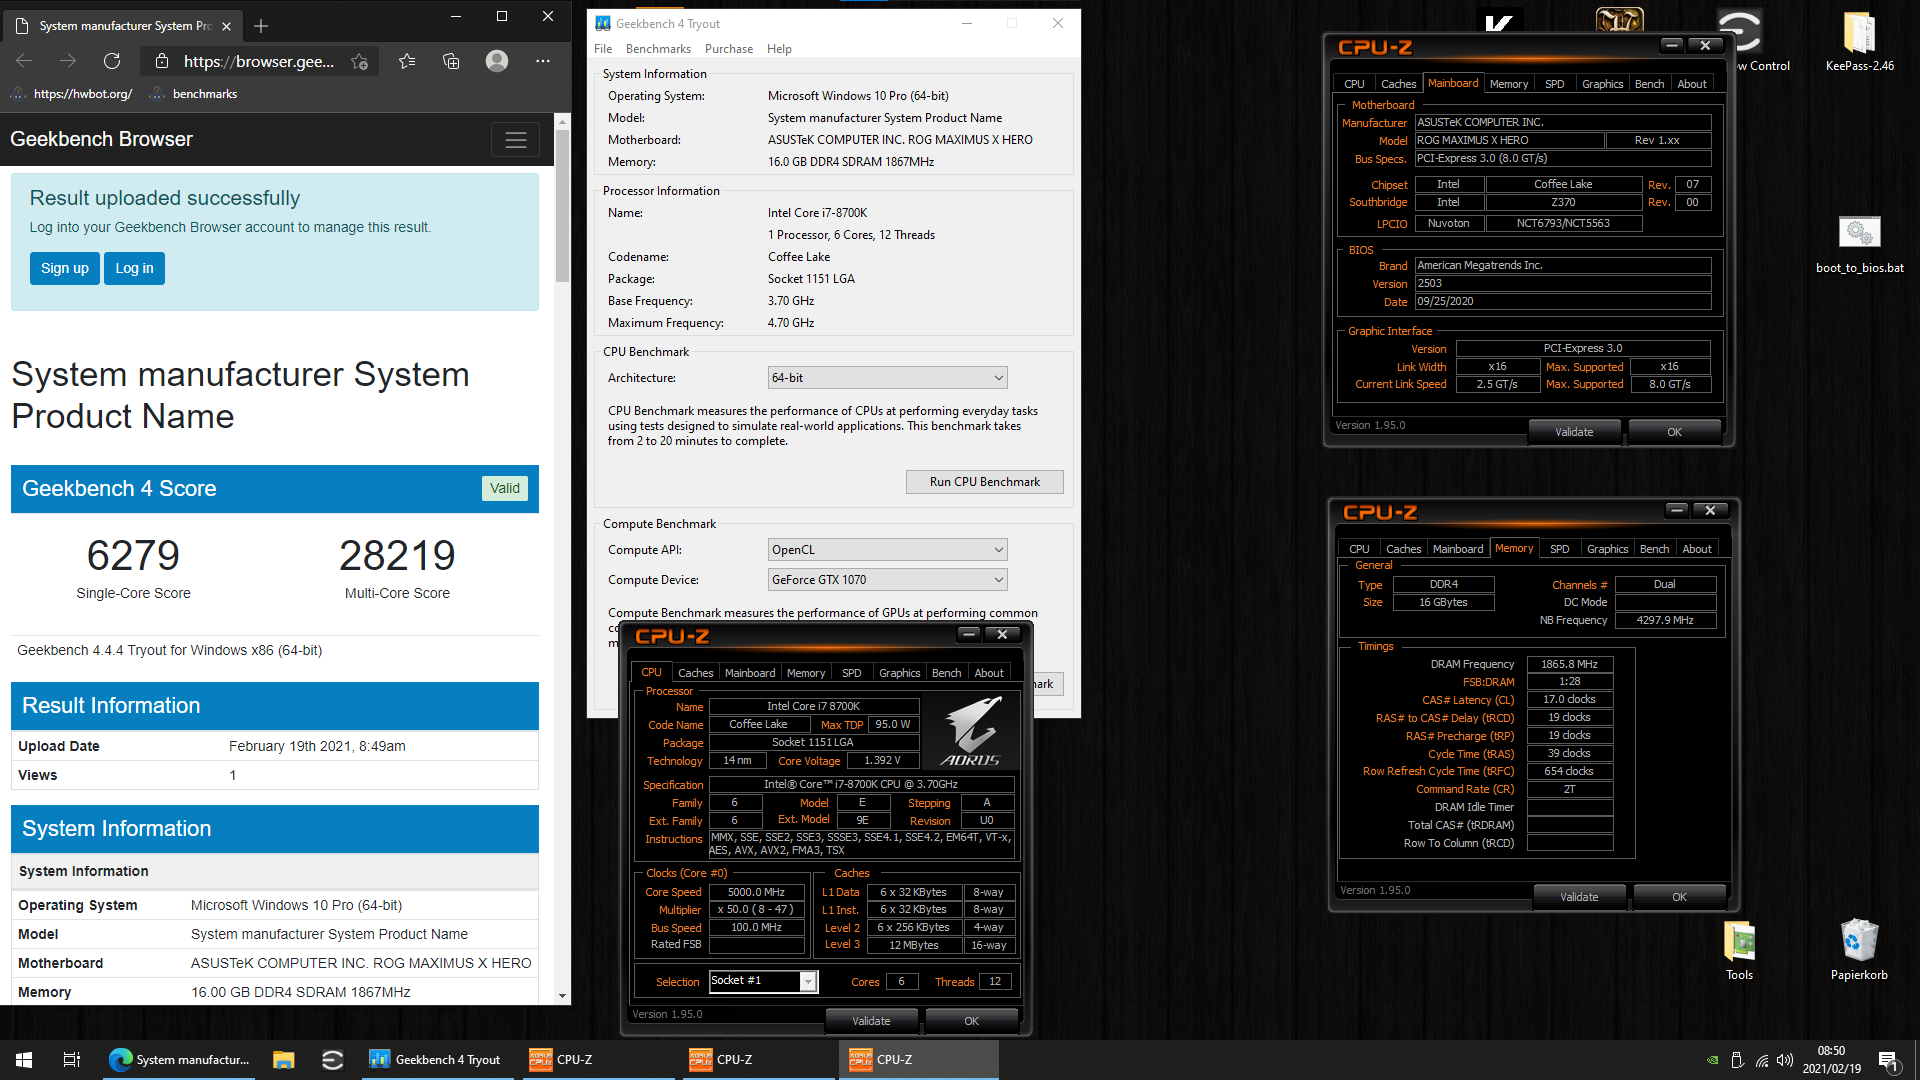Open the hwbot.org bookmark
Image resolution: width=1920 pixels, height=1080 pixels.
[x=71, y=94]
